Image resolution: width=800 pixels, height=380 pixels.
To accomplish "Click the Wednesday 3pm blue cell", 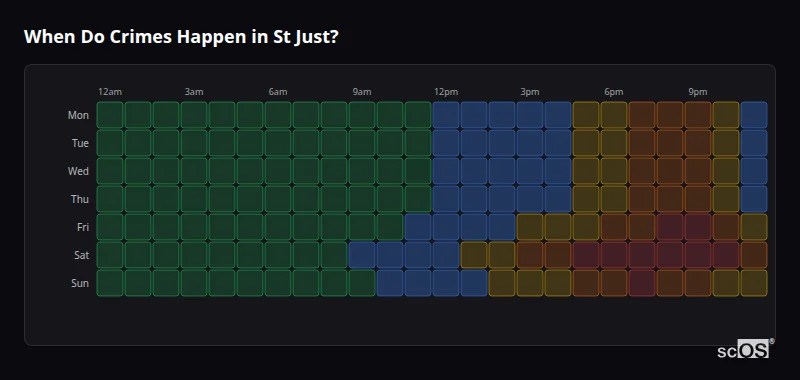I will (530, 171).
